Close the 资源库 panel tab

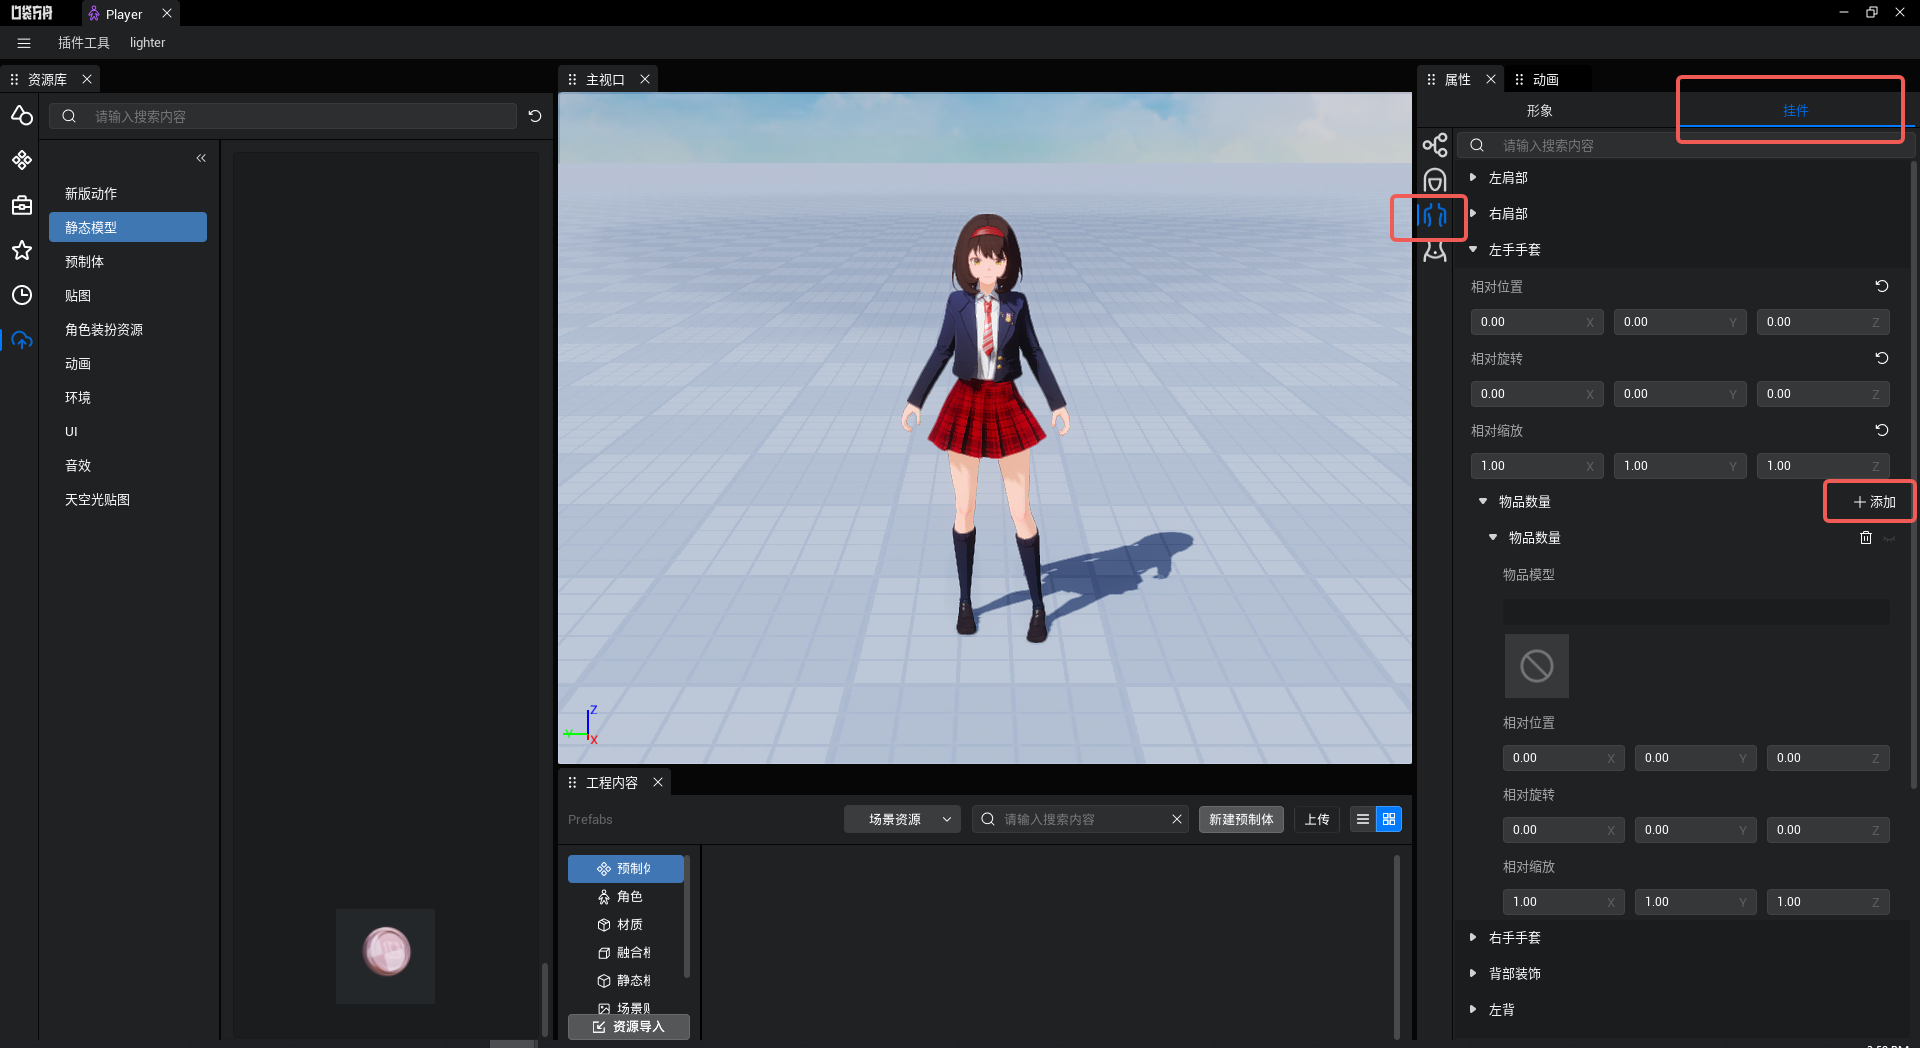point(87,79)
